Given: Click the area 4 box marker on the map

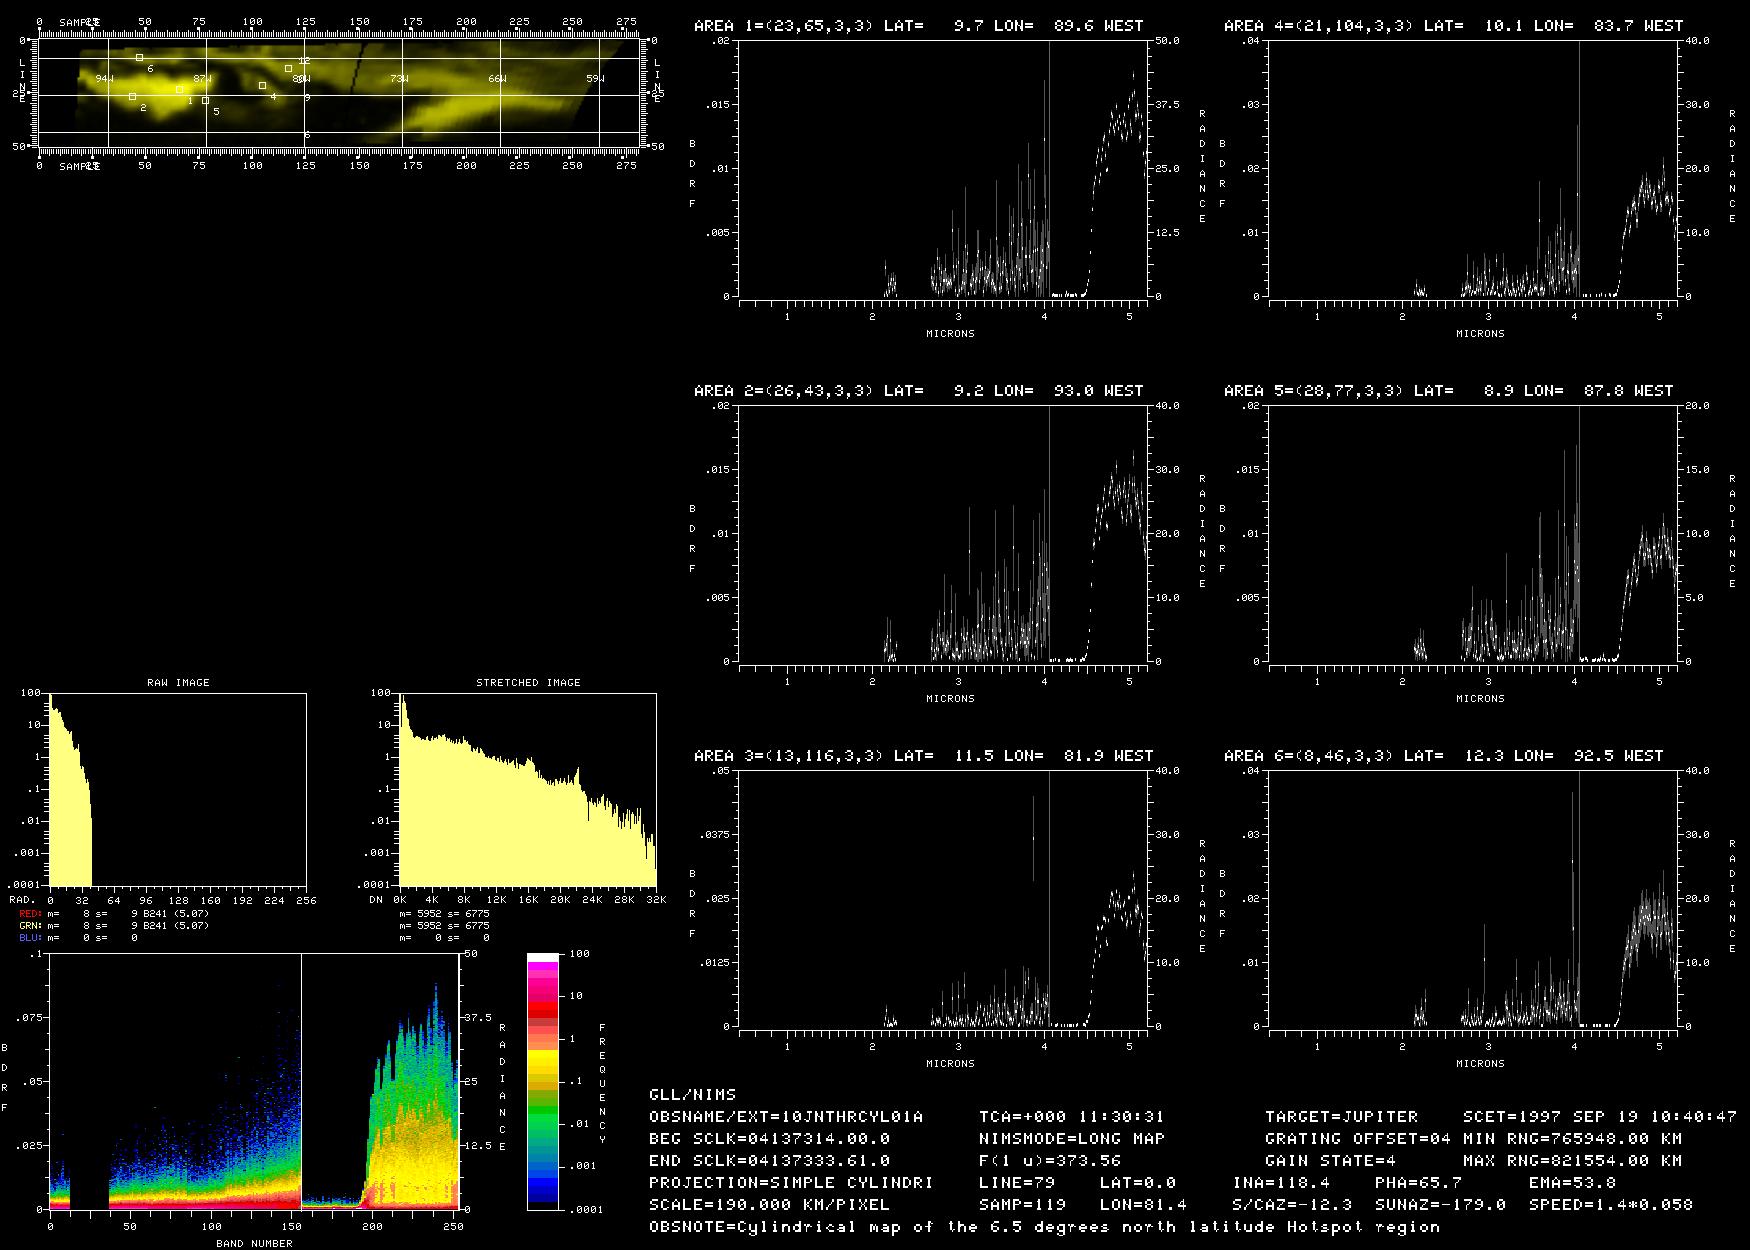Looking at the screenshot, I should [x=263, y=86].
